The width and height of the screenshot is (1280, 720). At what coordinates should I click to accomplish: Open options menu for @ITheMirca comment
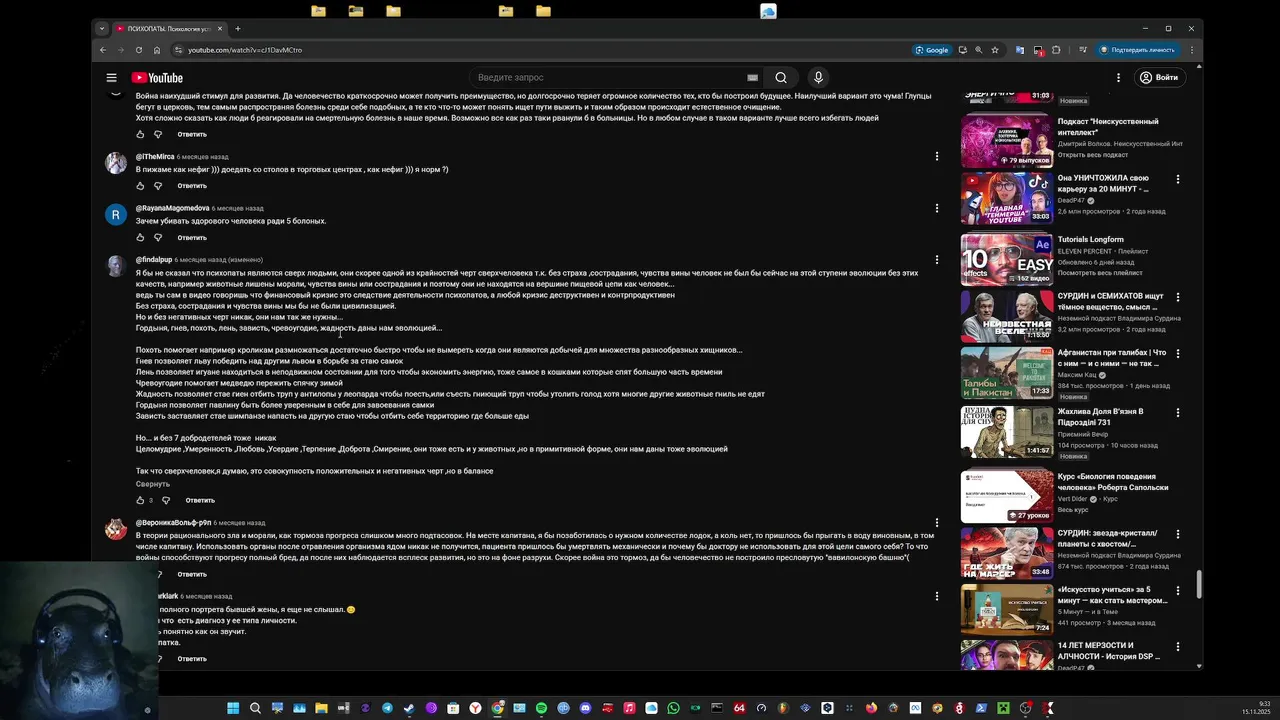point(937,156)
